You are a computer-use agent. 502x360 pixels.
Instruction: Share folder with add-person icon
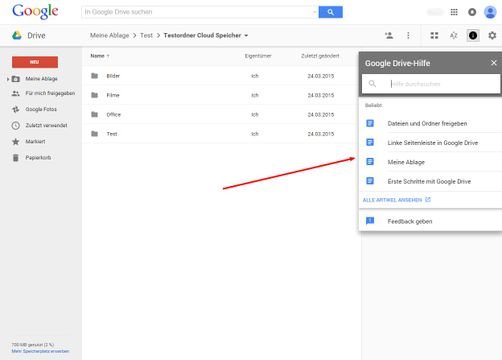(389, 35)
